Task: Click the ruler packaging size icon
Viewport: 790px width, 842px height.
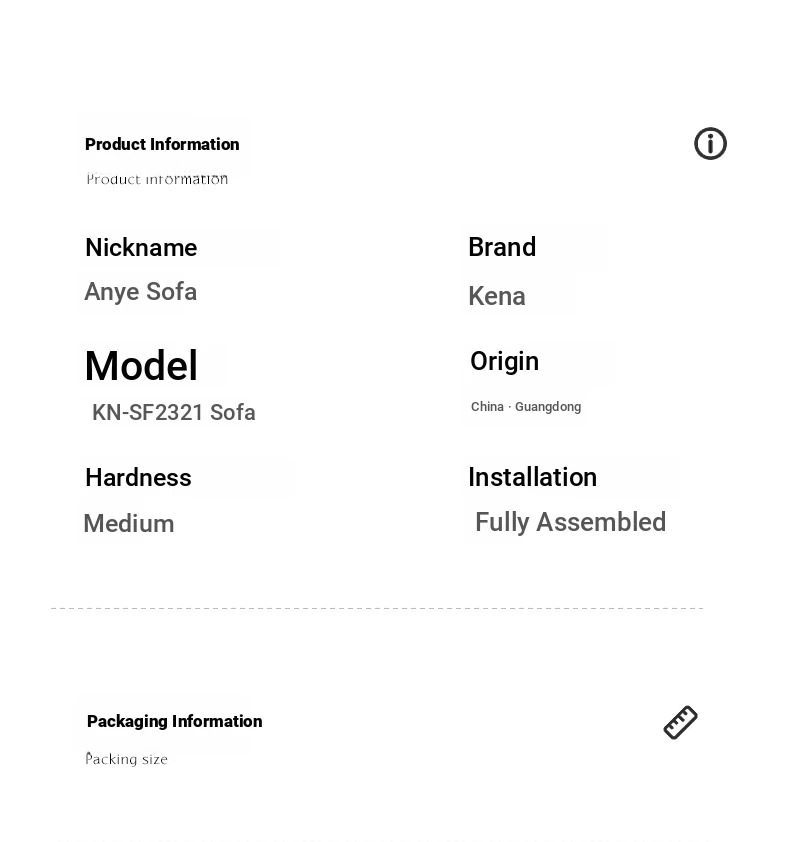Action: pyautogui.click(x=680, y=722)
